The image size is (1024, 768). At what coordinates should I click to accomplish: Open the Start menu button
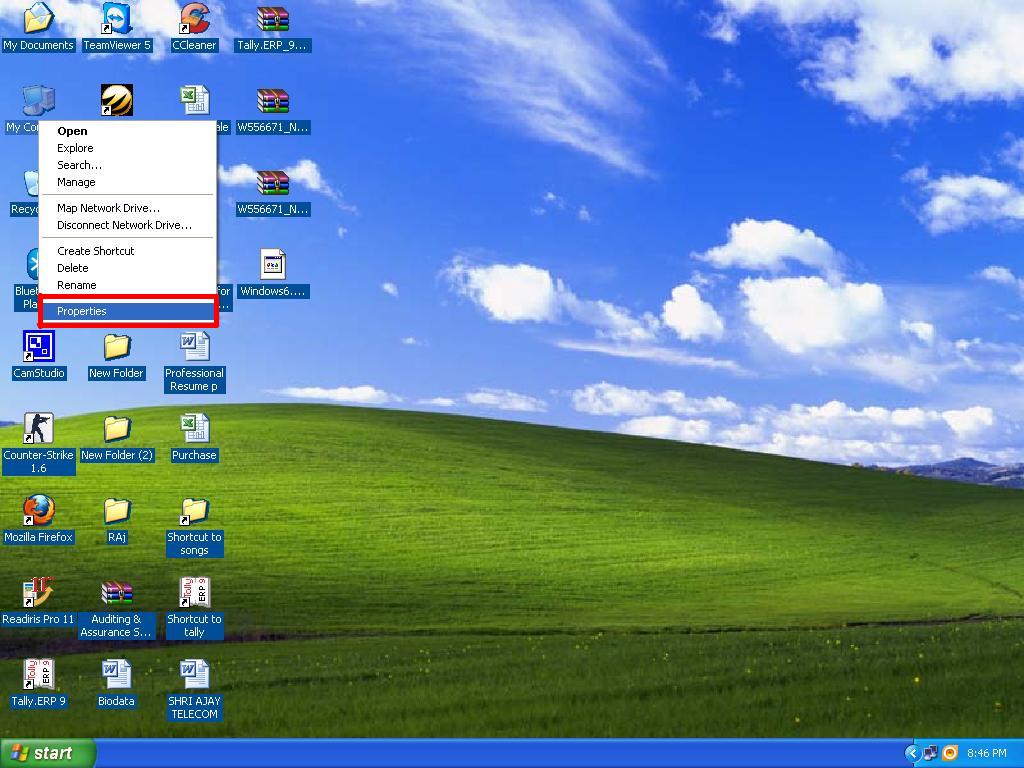48,753
